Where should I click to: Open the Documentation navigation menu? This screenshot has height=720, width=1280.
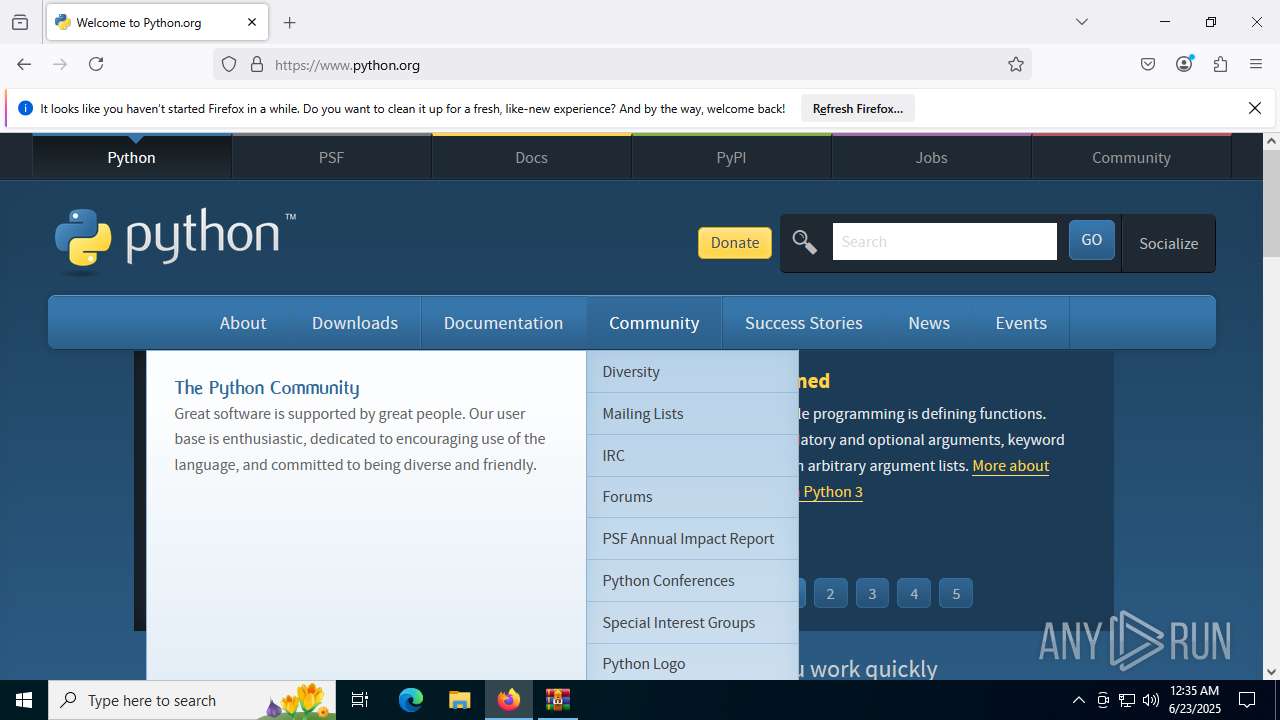click(x=503, y=323)
